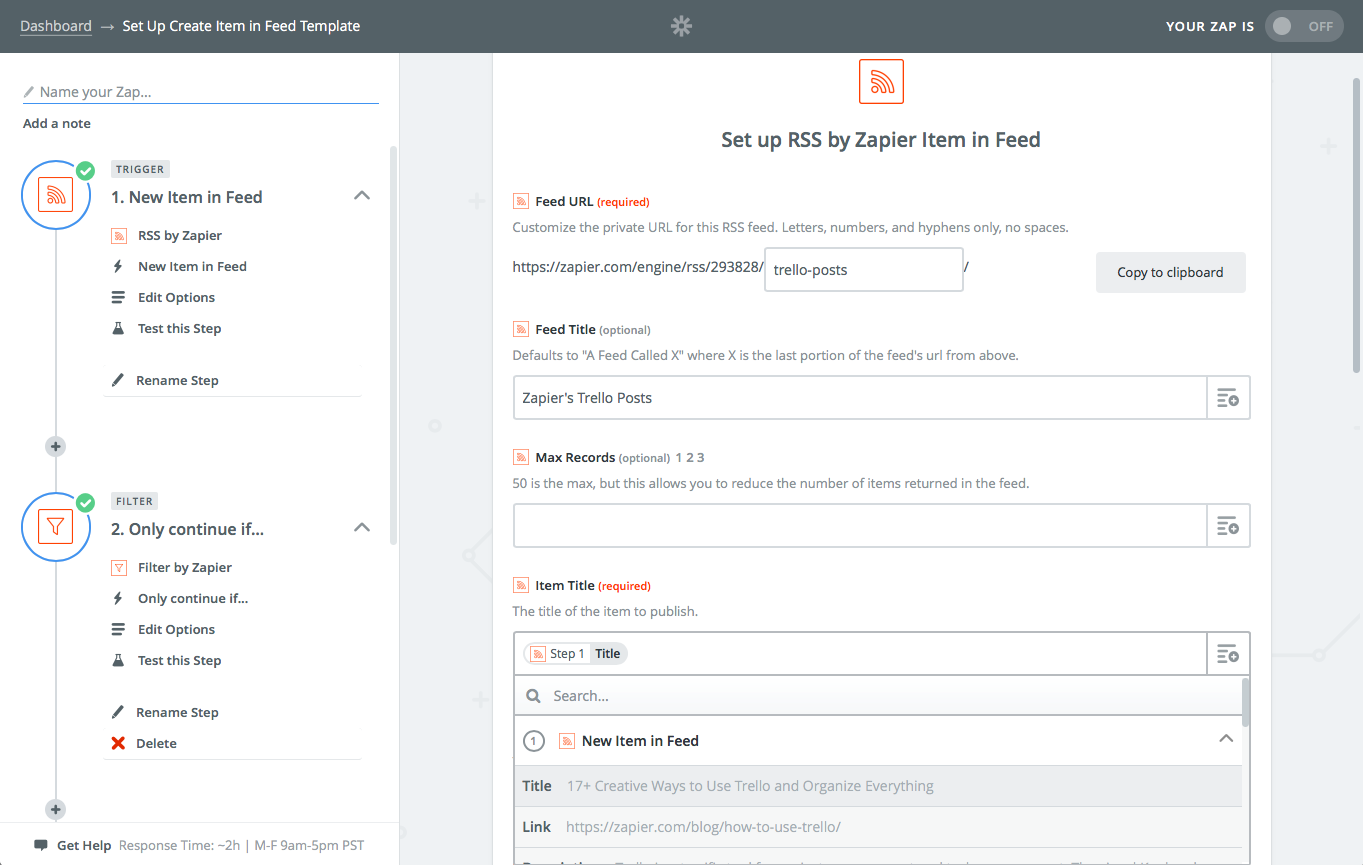Select the Filter step funnel circle icon
Screen dimensions: 1363x865
point(56,527)
